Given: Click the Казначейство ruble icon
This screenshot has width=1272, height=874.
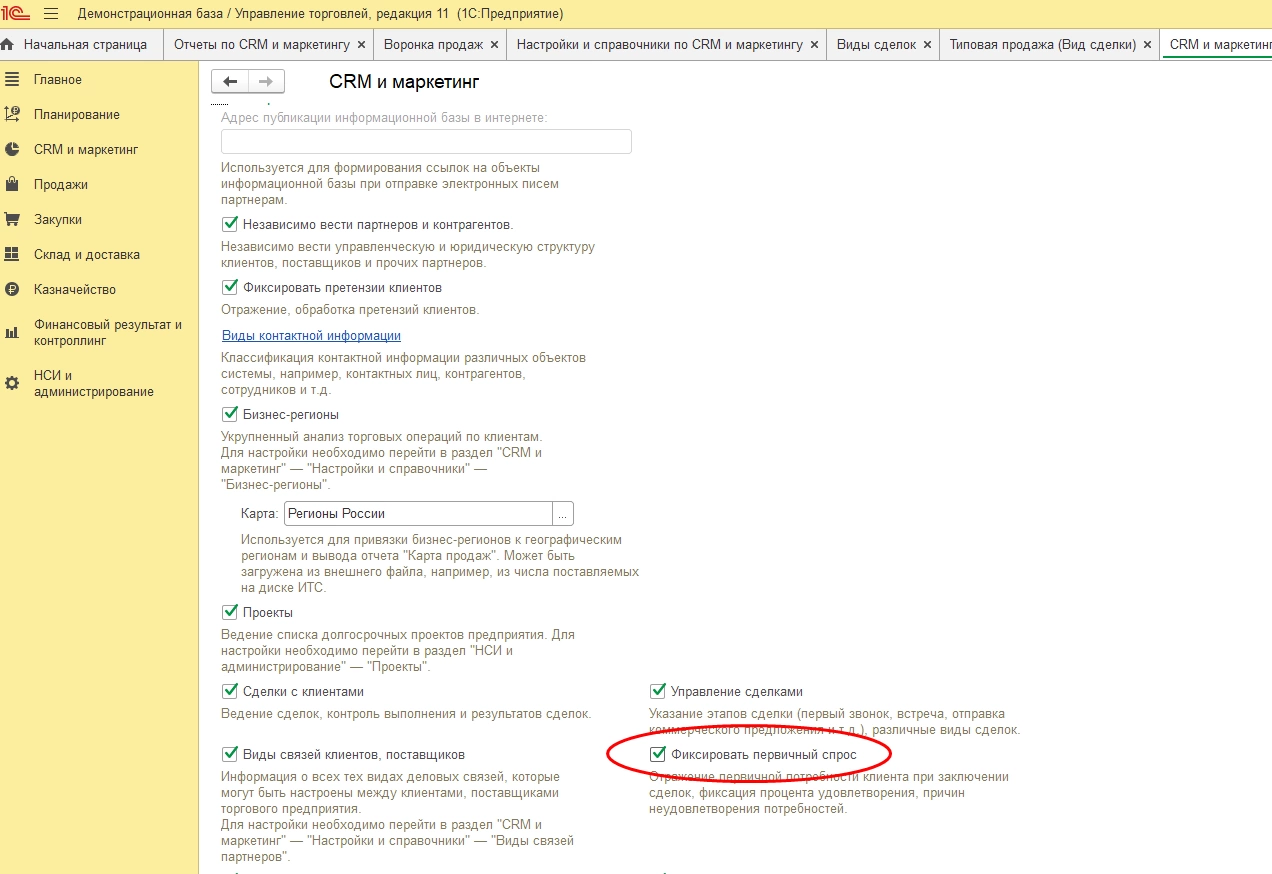Looking at the screenshot, I should point(12,289).
